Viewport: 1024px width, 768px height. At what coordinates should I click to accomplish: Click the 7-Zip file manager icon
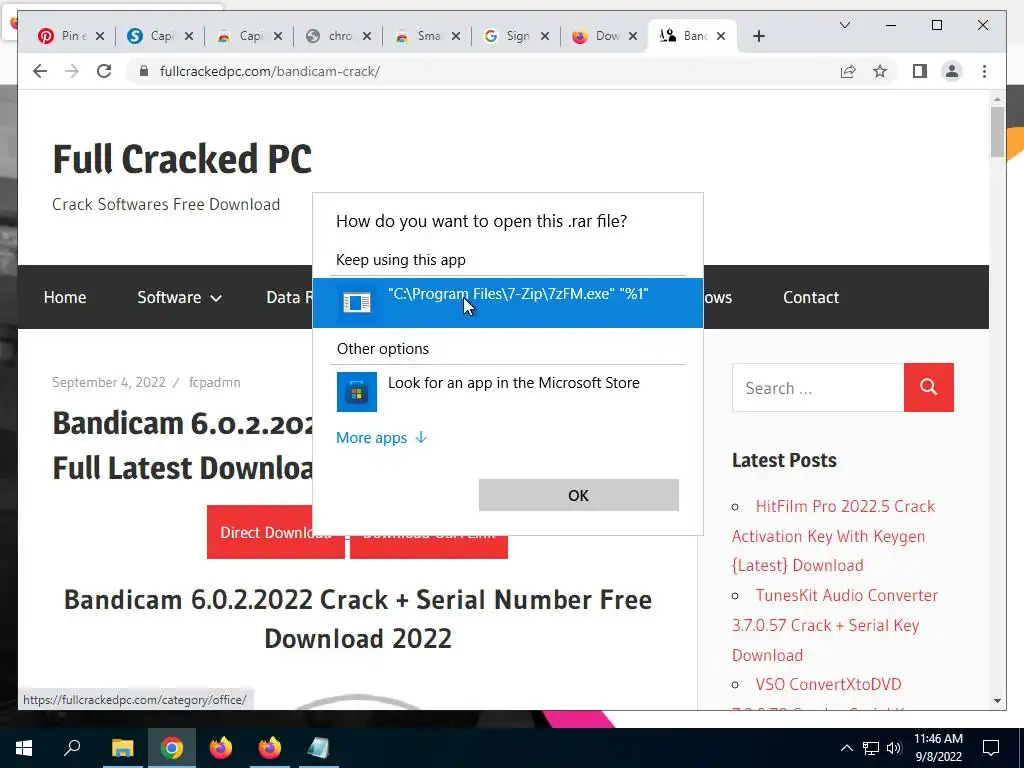pos(357,302)
